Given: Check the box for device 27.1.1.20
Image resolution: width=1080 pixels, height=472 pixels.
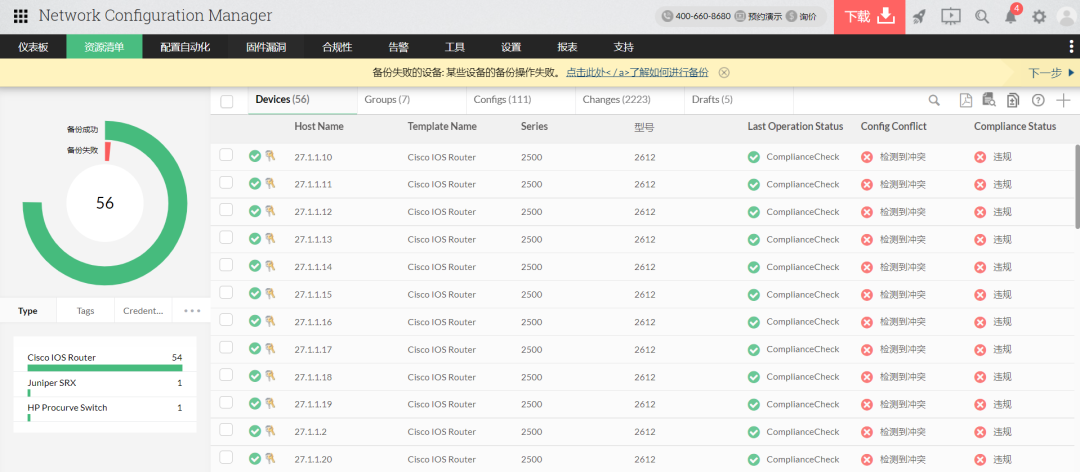Looking at the screenshot, I should coord(226,458).
